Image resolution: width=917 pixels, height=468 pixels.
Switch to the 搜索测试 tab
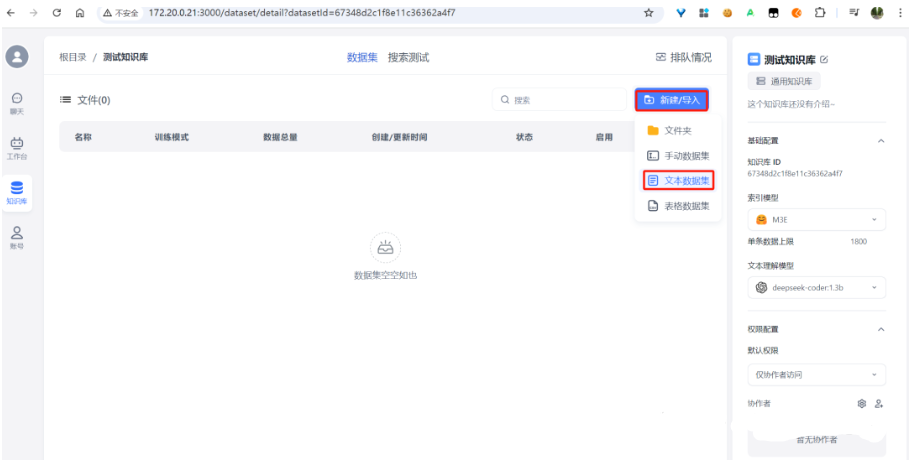(x=408, y=57)
